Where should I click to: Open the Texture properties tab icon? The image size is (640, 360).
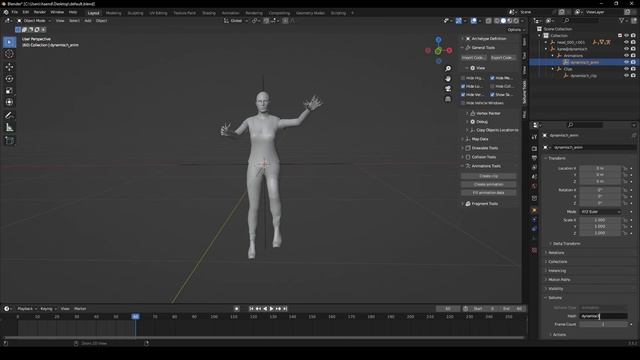click(534, 250)
